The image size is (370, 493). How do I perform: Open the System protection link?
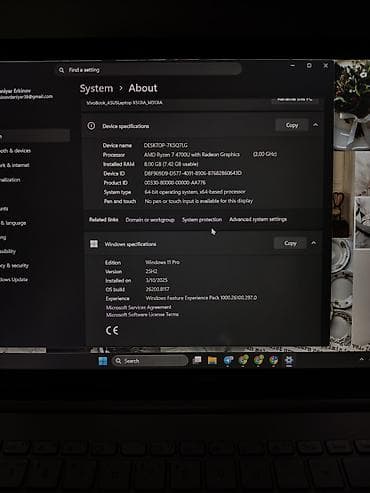(x=202, y=219)
